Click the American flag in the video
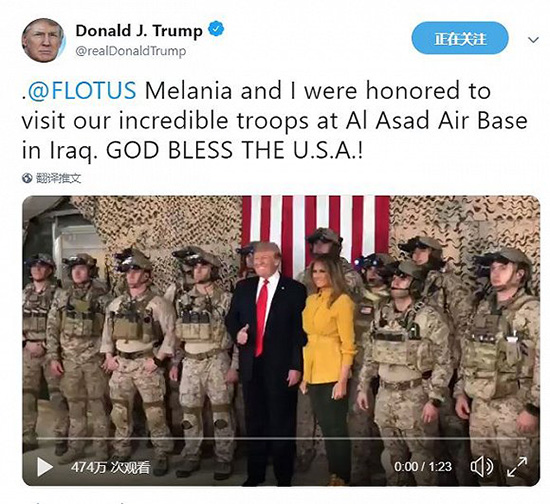Image resolution: width=550 pixels, height=504 pixels. (x=316, y=228)
